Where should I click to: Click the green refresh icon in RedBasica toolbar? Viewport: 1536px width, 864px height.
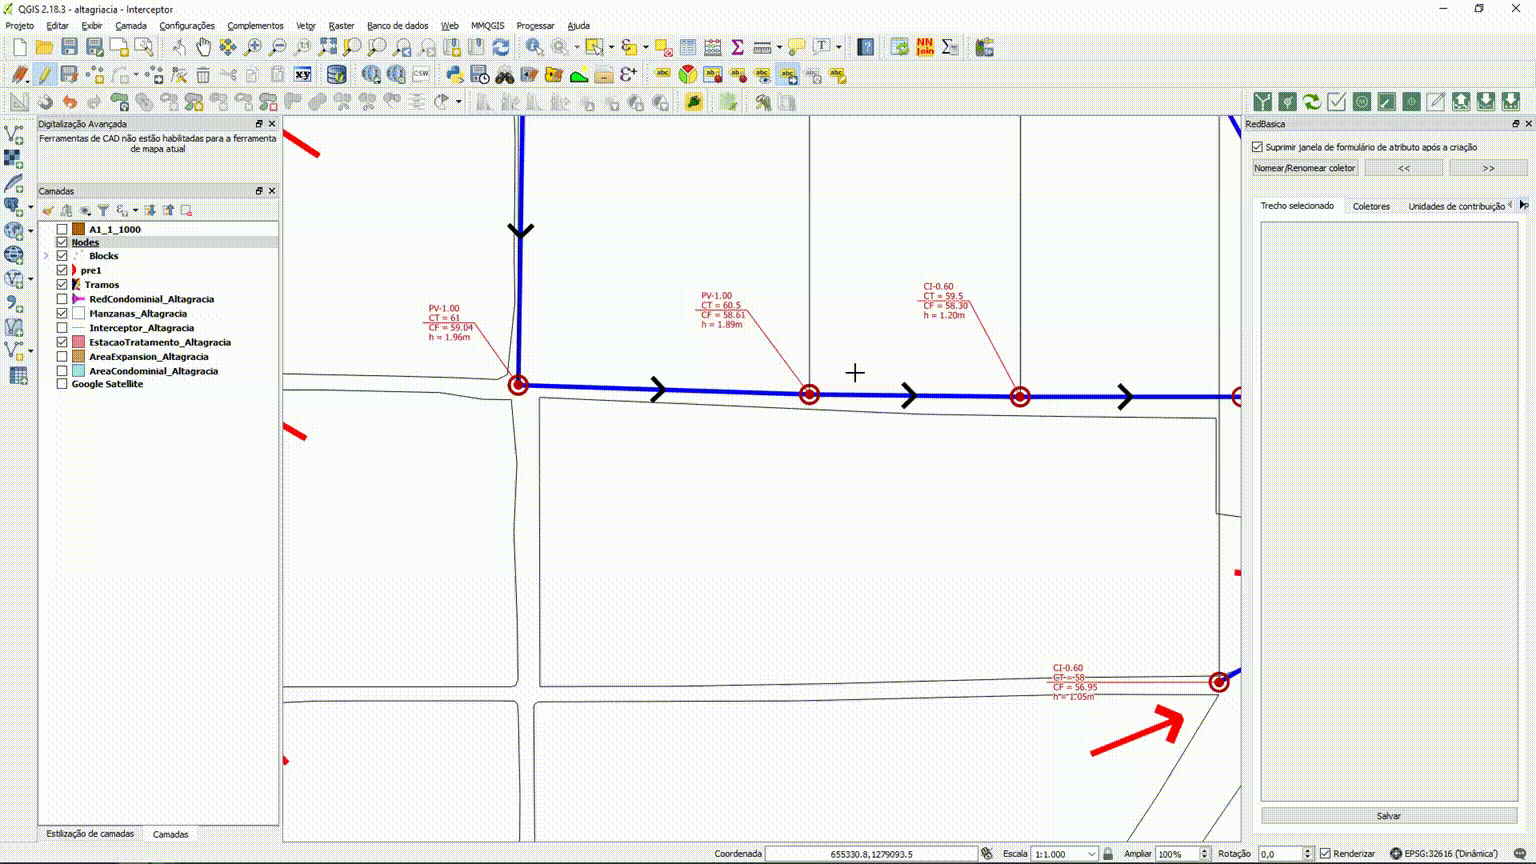click(1311, 102)
